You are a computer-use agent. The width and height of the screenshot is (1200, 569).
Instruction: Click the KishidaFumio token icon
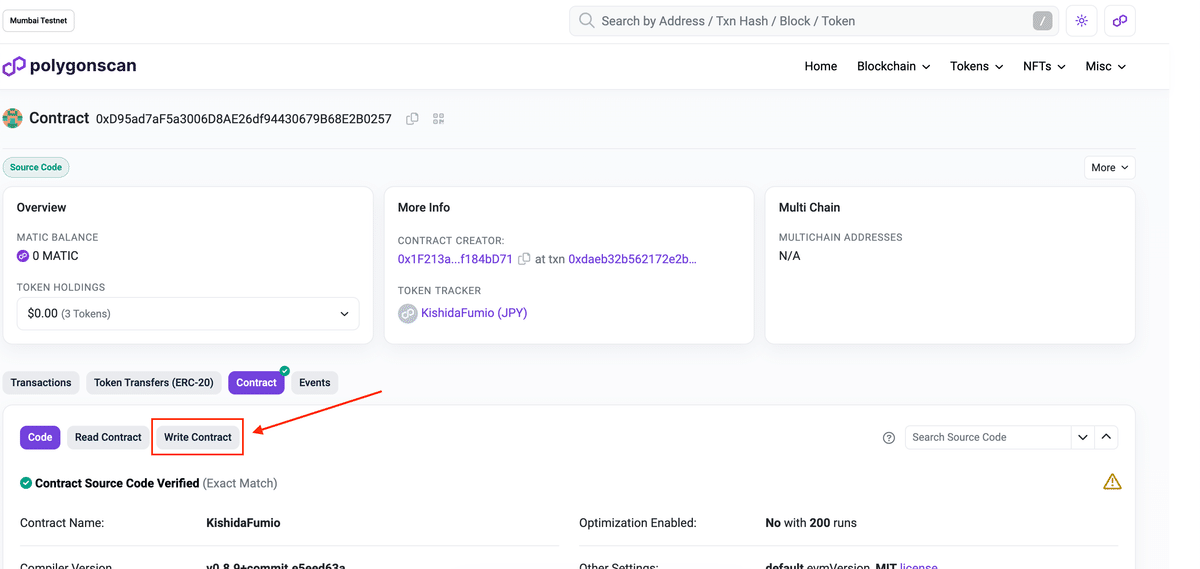coord(407,313)
